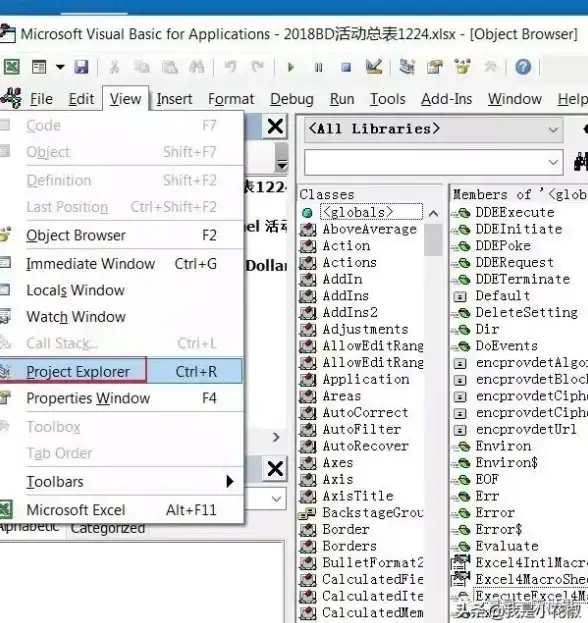
Task: Open the File menu
Action: pyautogui.click(x=41, y=99)
